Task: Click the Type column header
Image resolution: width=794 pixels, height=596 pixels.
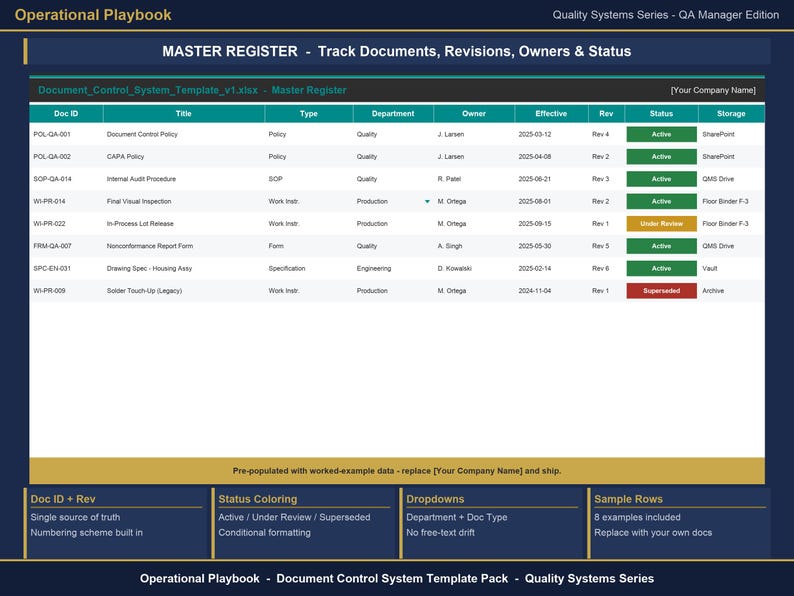Action: (308, 113)
